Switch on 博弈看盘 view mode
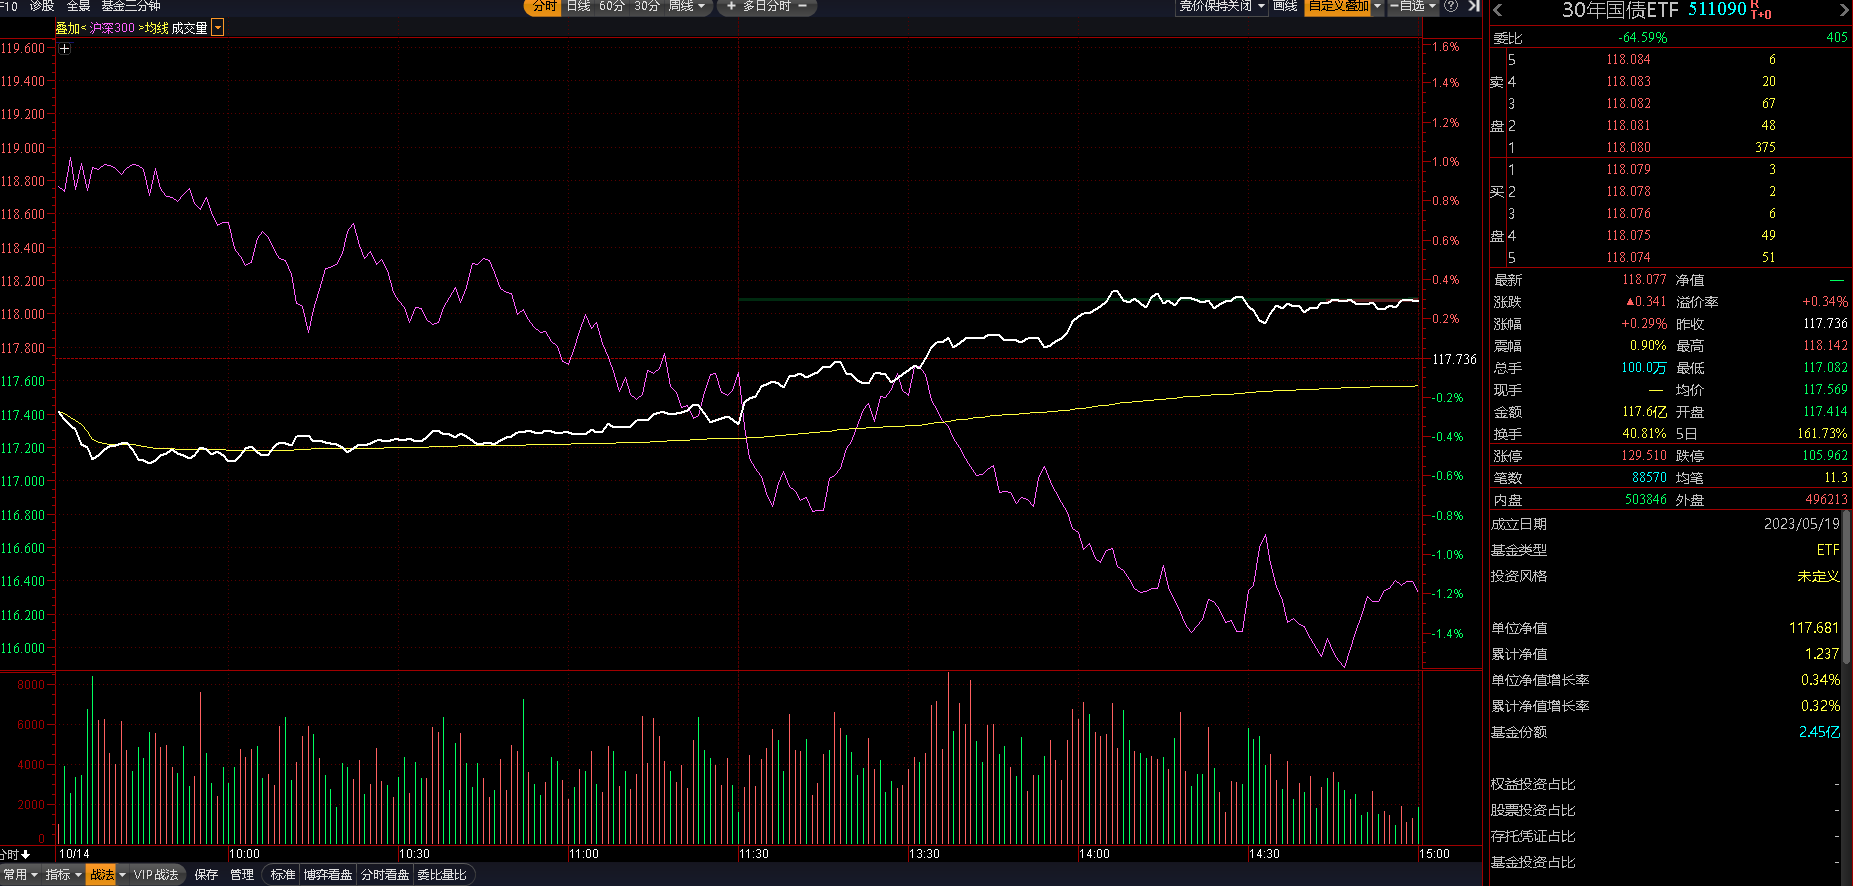Image resolution: width=1853 pixels, height=886 pixels. [x=328, y=875]
